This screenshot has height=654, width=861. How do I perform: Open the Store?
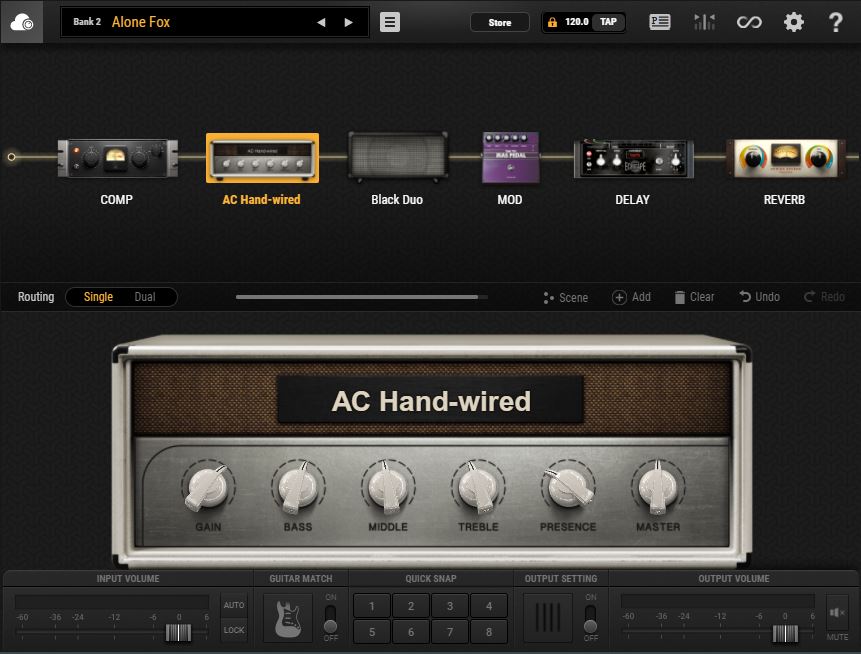click(x=500, y=21)
